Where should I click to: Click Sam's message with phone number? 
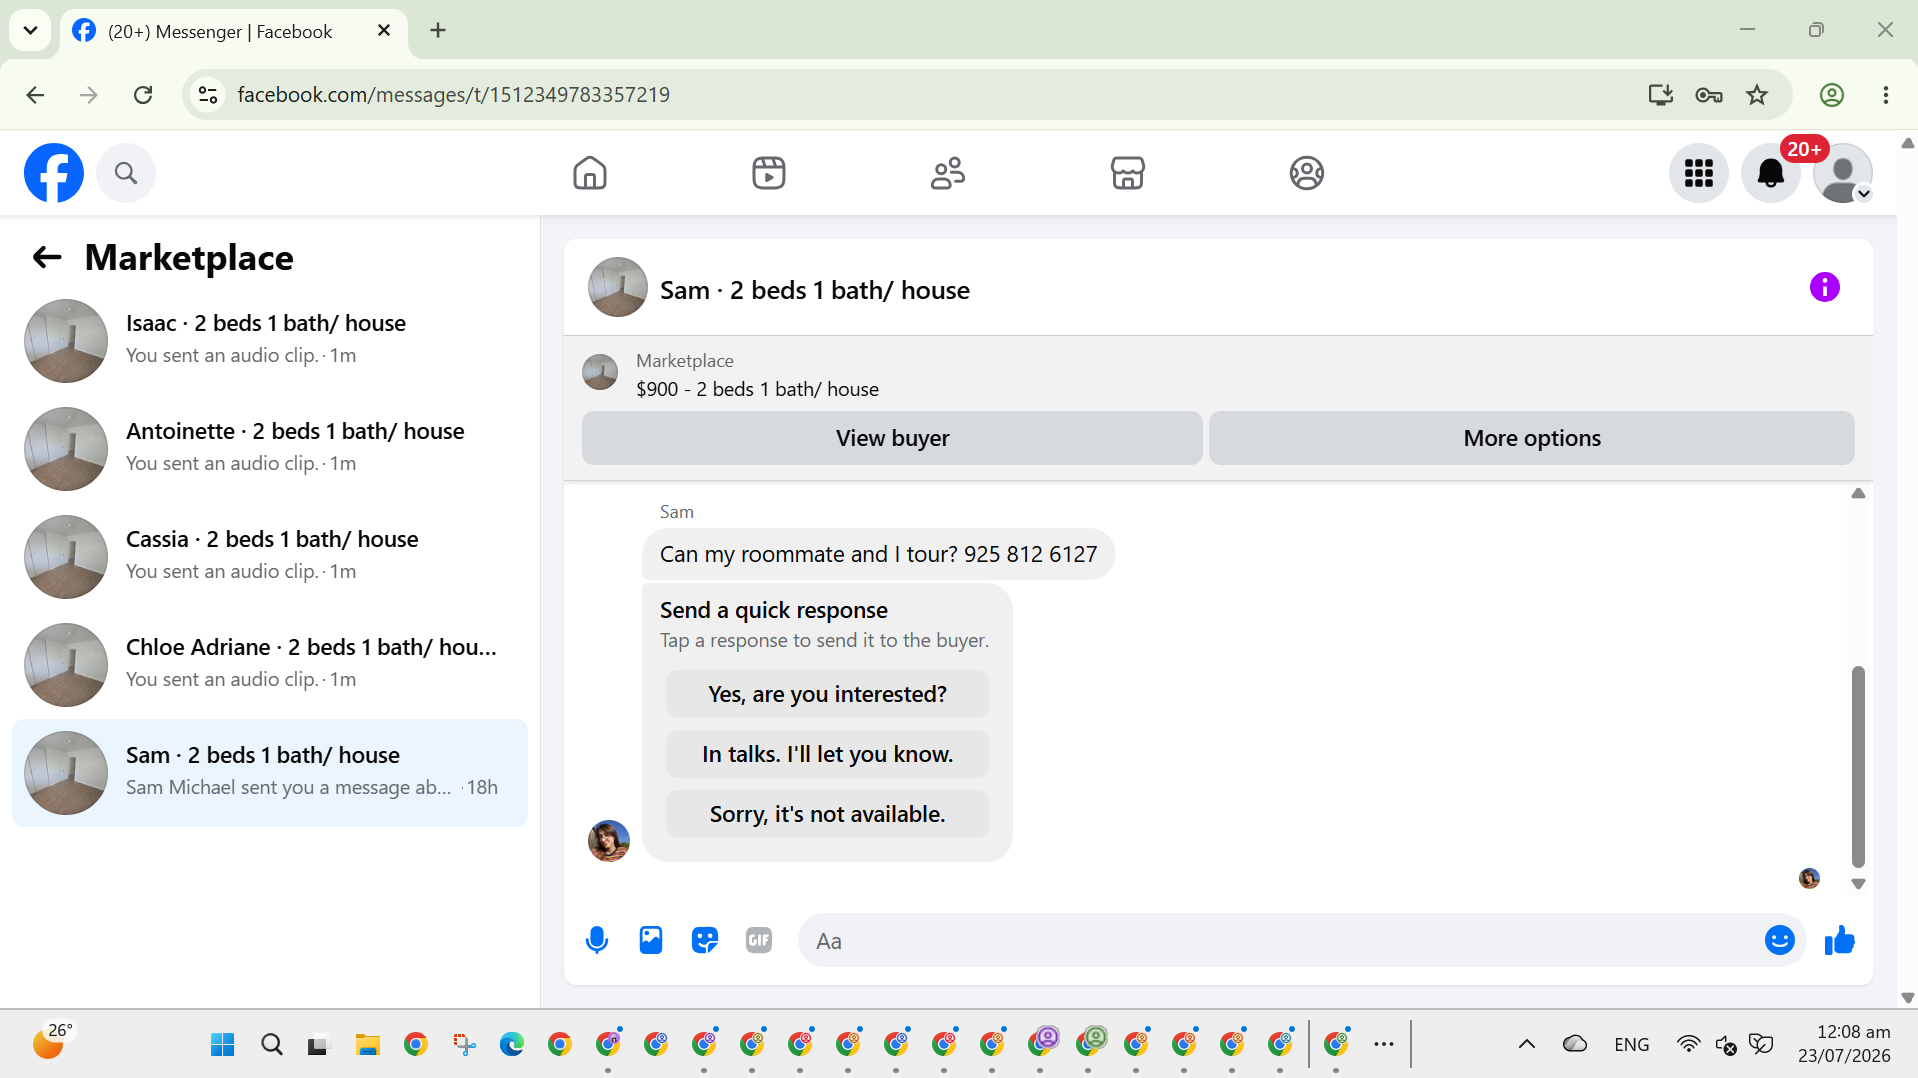[x=878, y=554]
